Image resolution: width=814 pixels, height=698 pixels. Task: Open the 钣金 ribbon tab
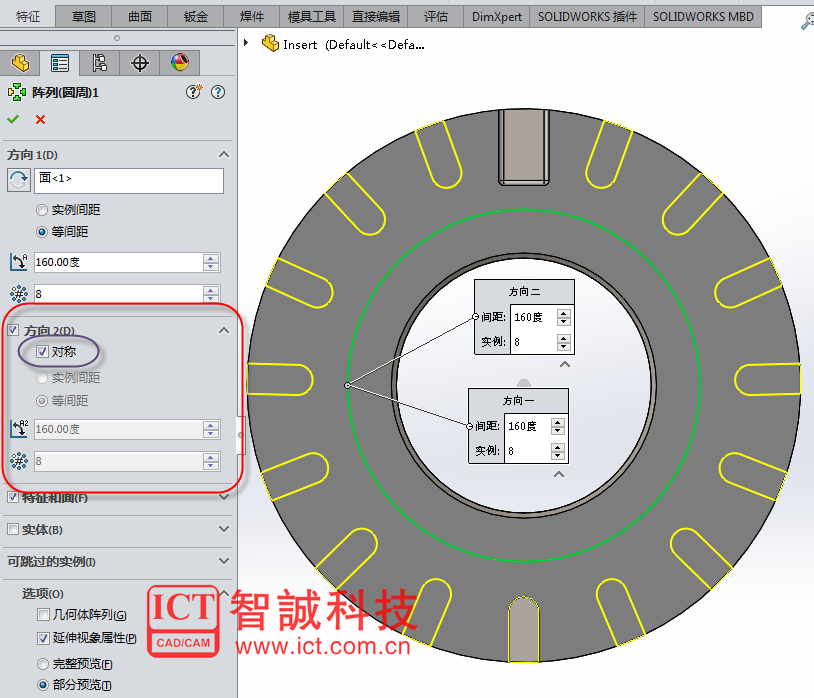click(196, 17)
